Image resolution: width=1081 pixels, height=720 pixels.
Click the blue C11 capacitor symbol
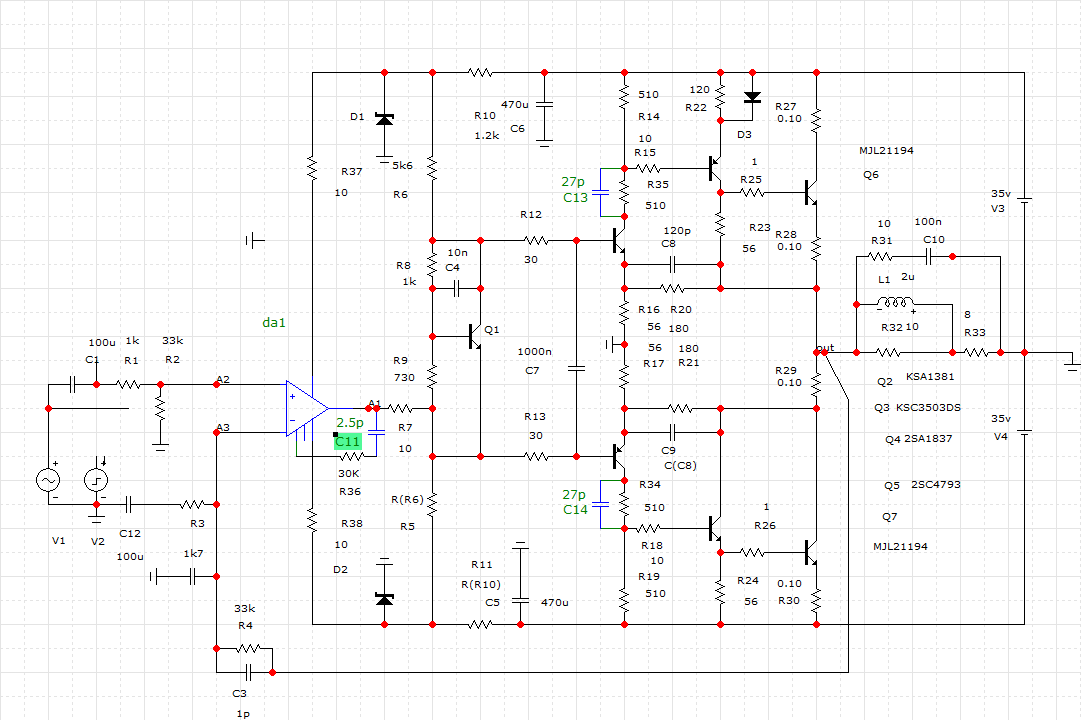click(x=376, y=432)
